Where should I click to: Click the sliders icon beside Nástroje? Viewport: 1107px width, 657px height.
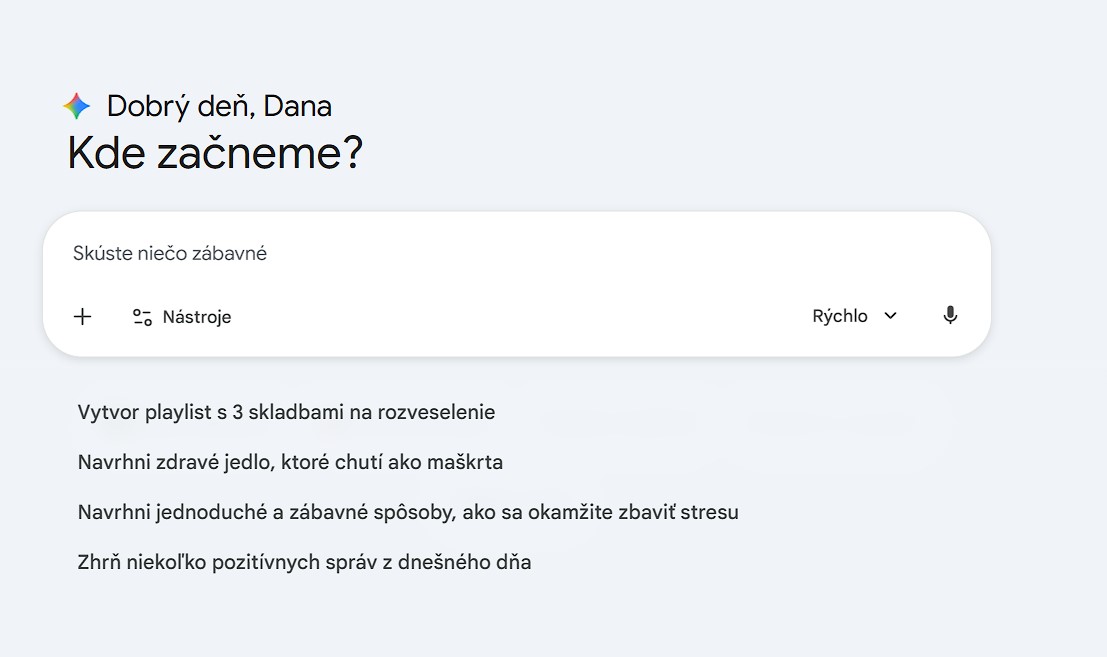pos(142,317)
